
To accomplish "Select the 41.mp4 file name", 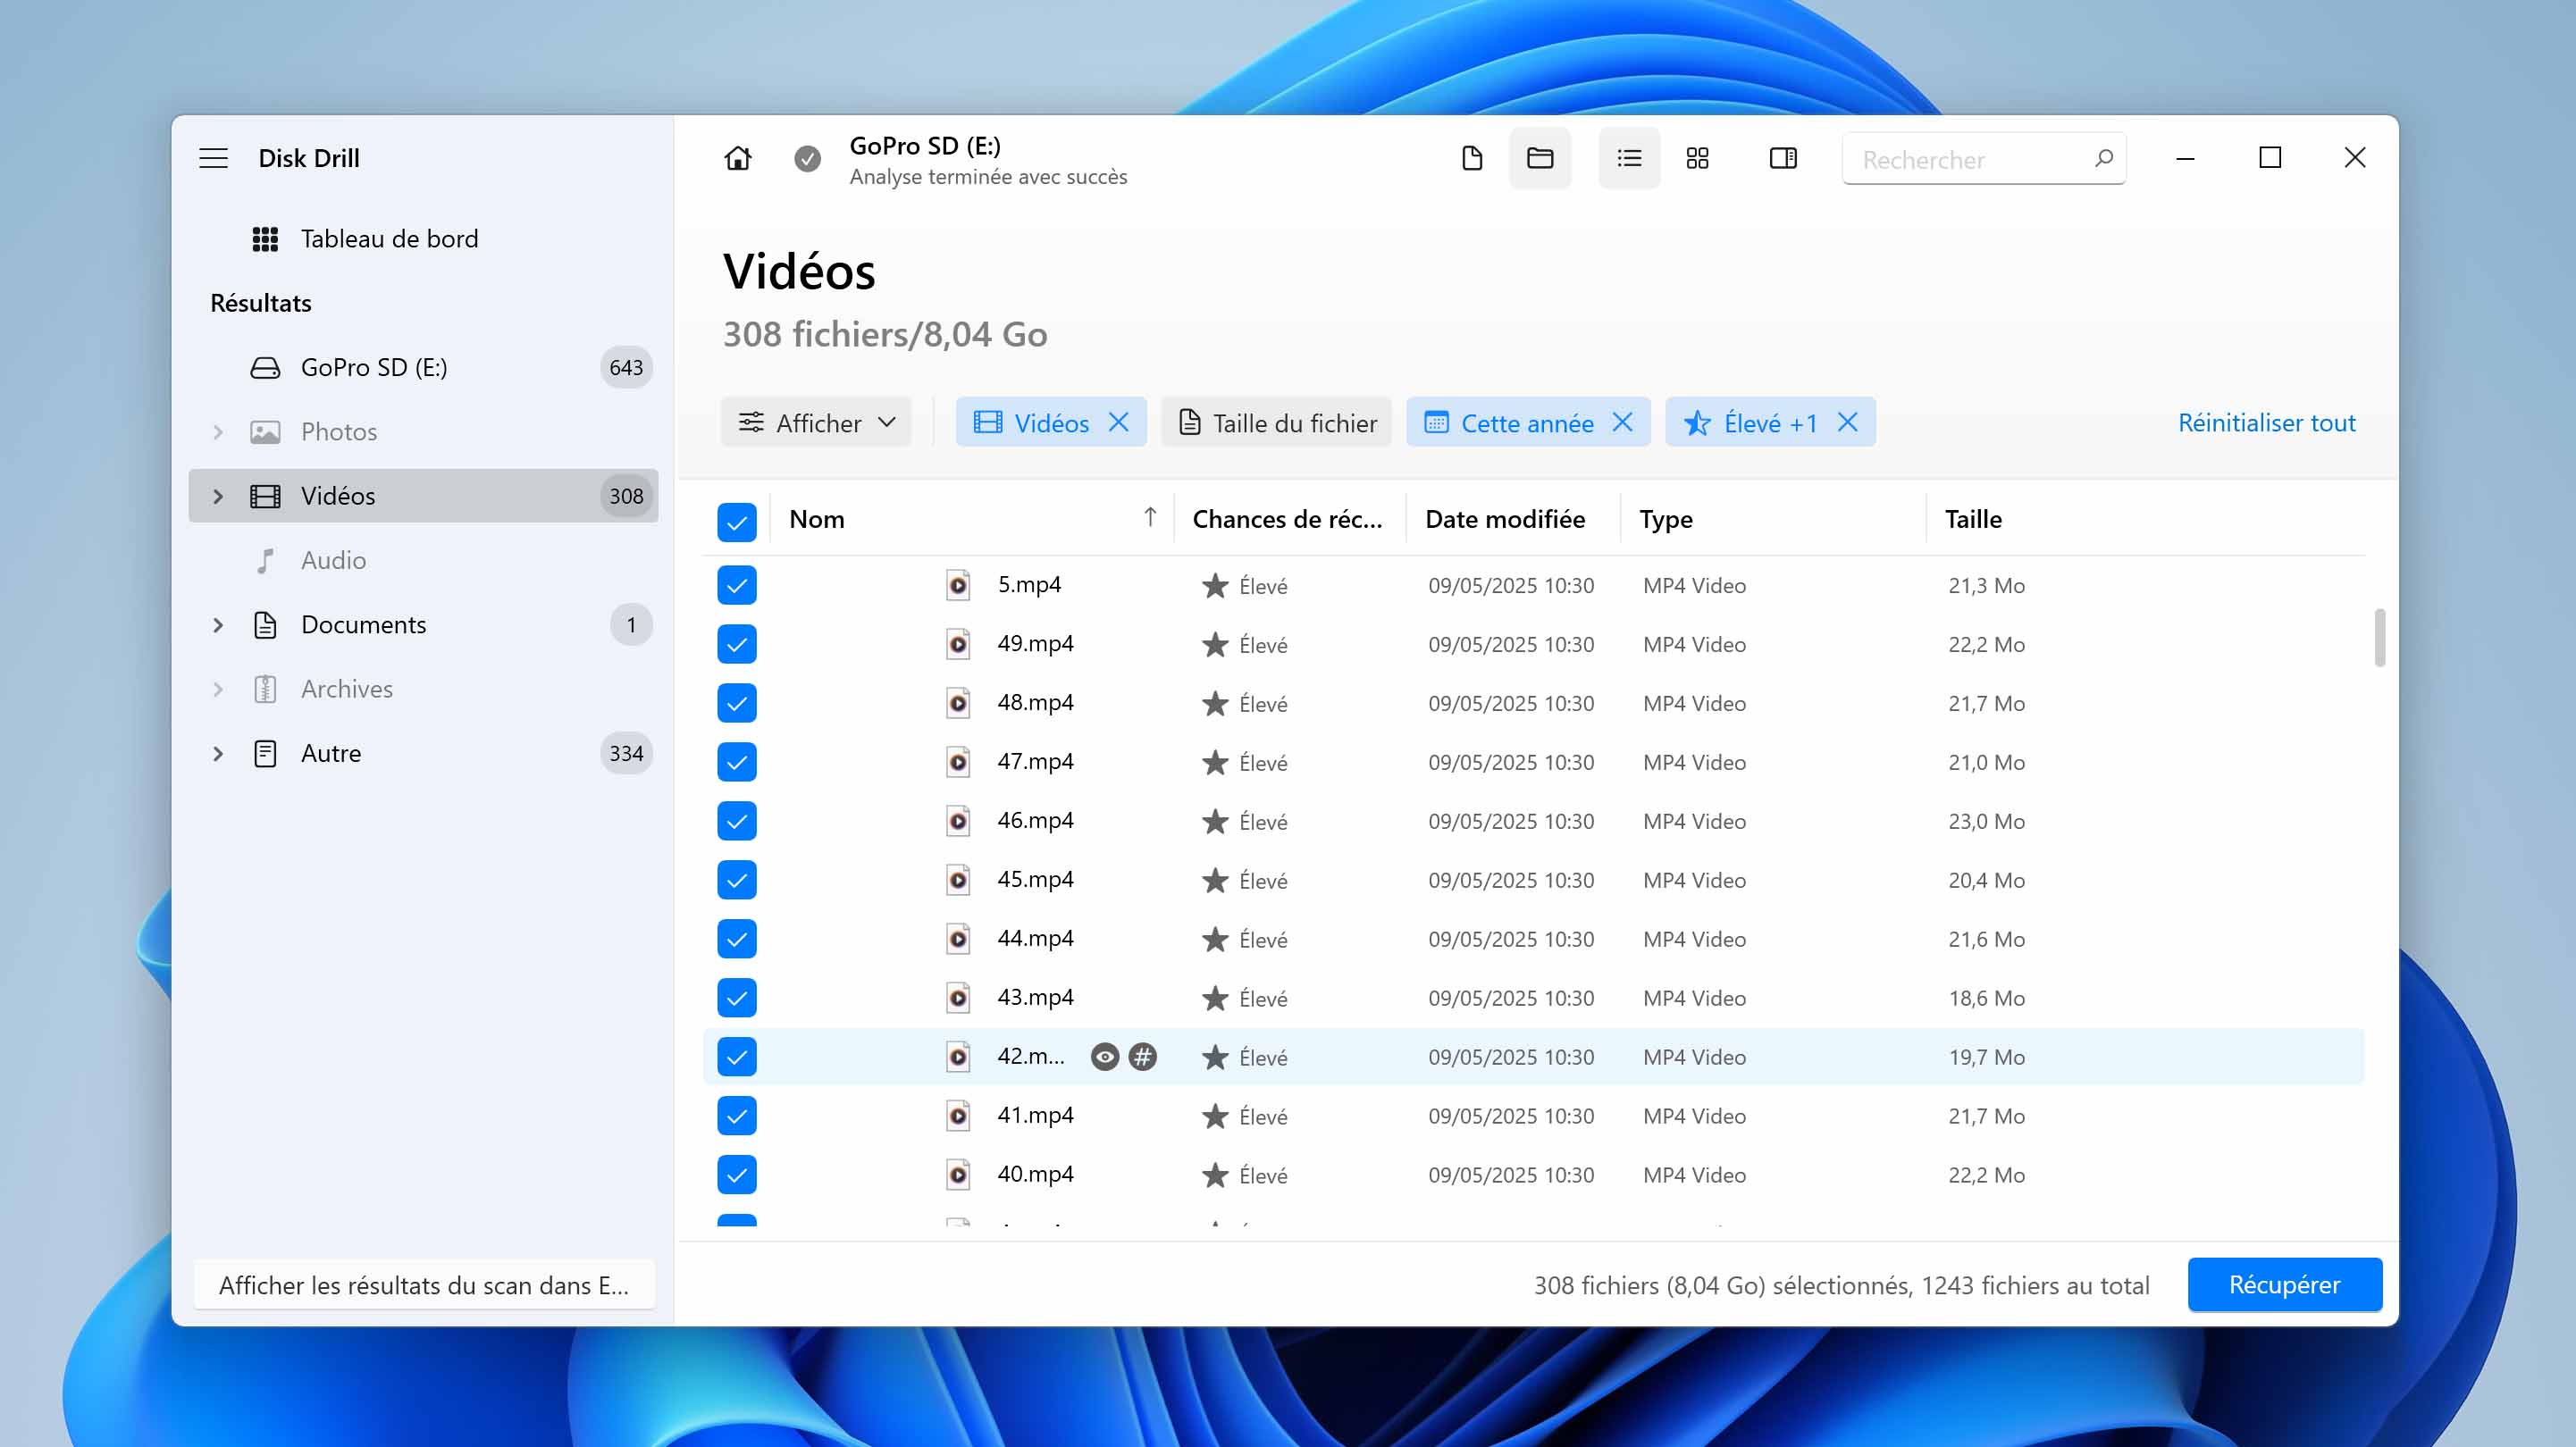I will pos(1035,1115).
